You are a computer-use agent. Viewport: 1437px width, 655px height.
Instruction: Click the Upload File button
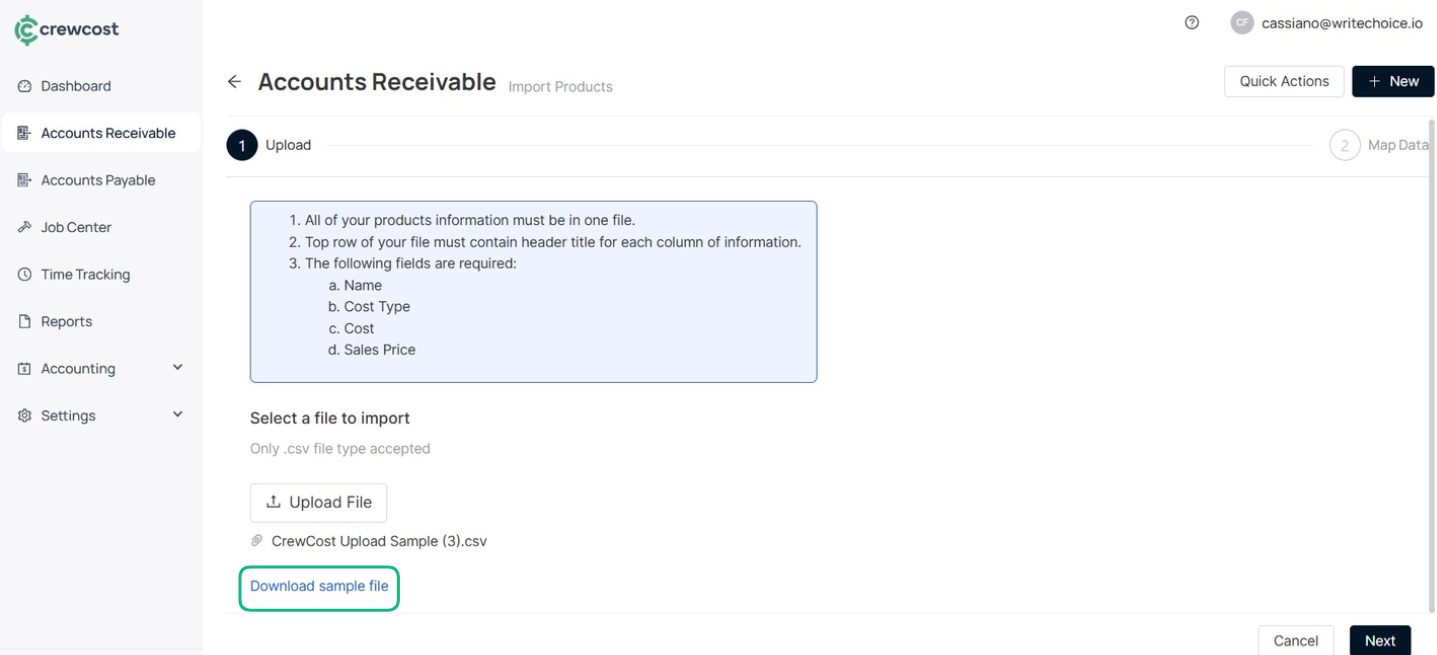pyautogui.click(x=318, y=502)
